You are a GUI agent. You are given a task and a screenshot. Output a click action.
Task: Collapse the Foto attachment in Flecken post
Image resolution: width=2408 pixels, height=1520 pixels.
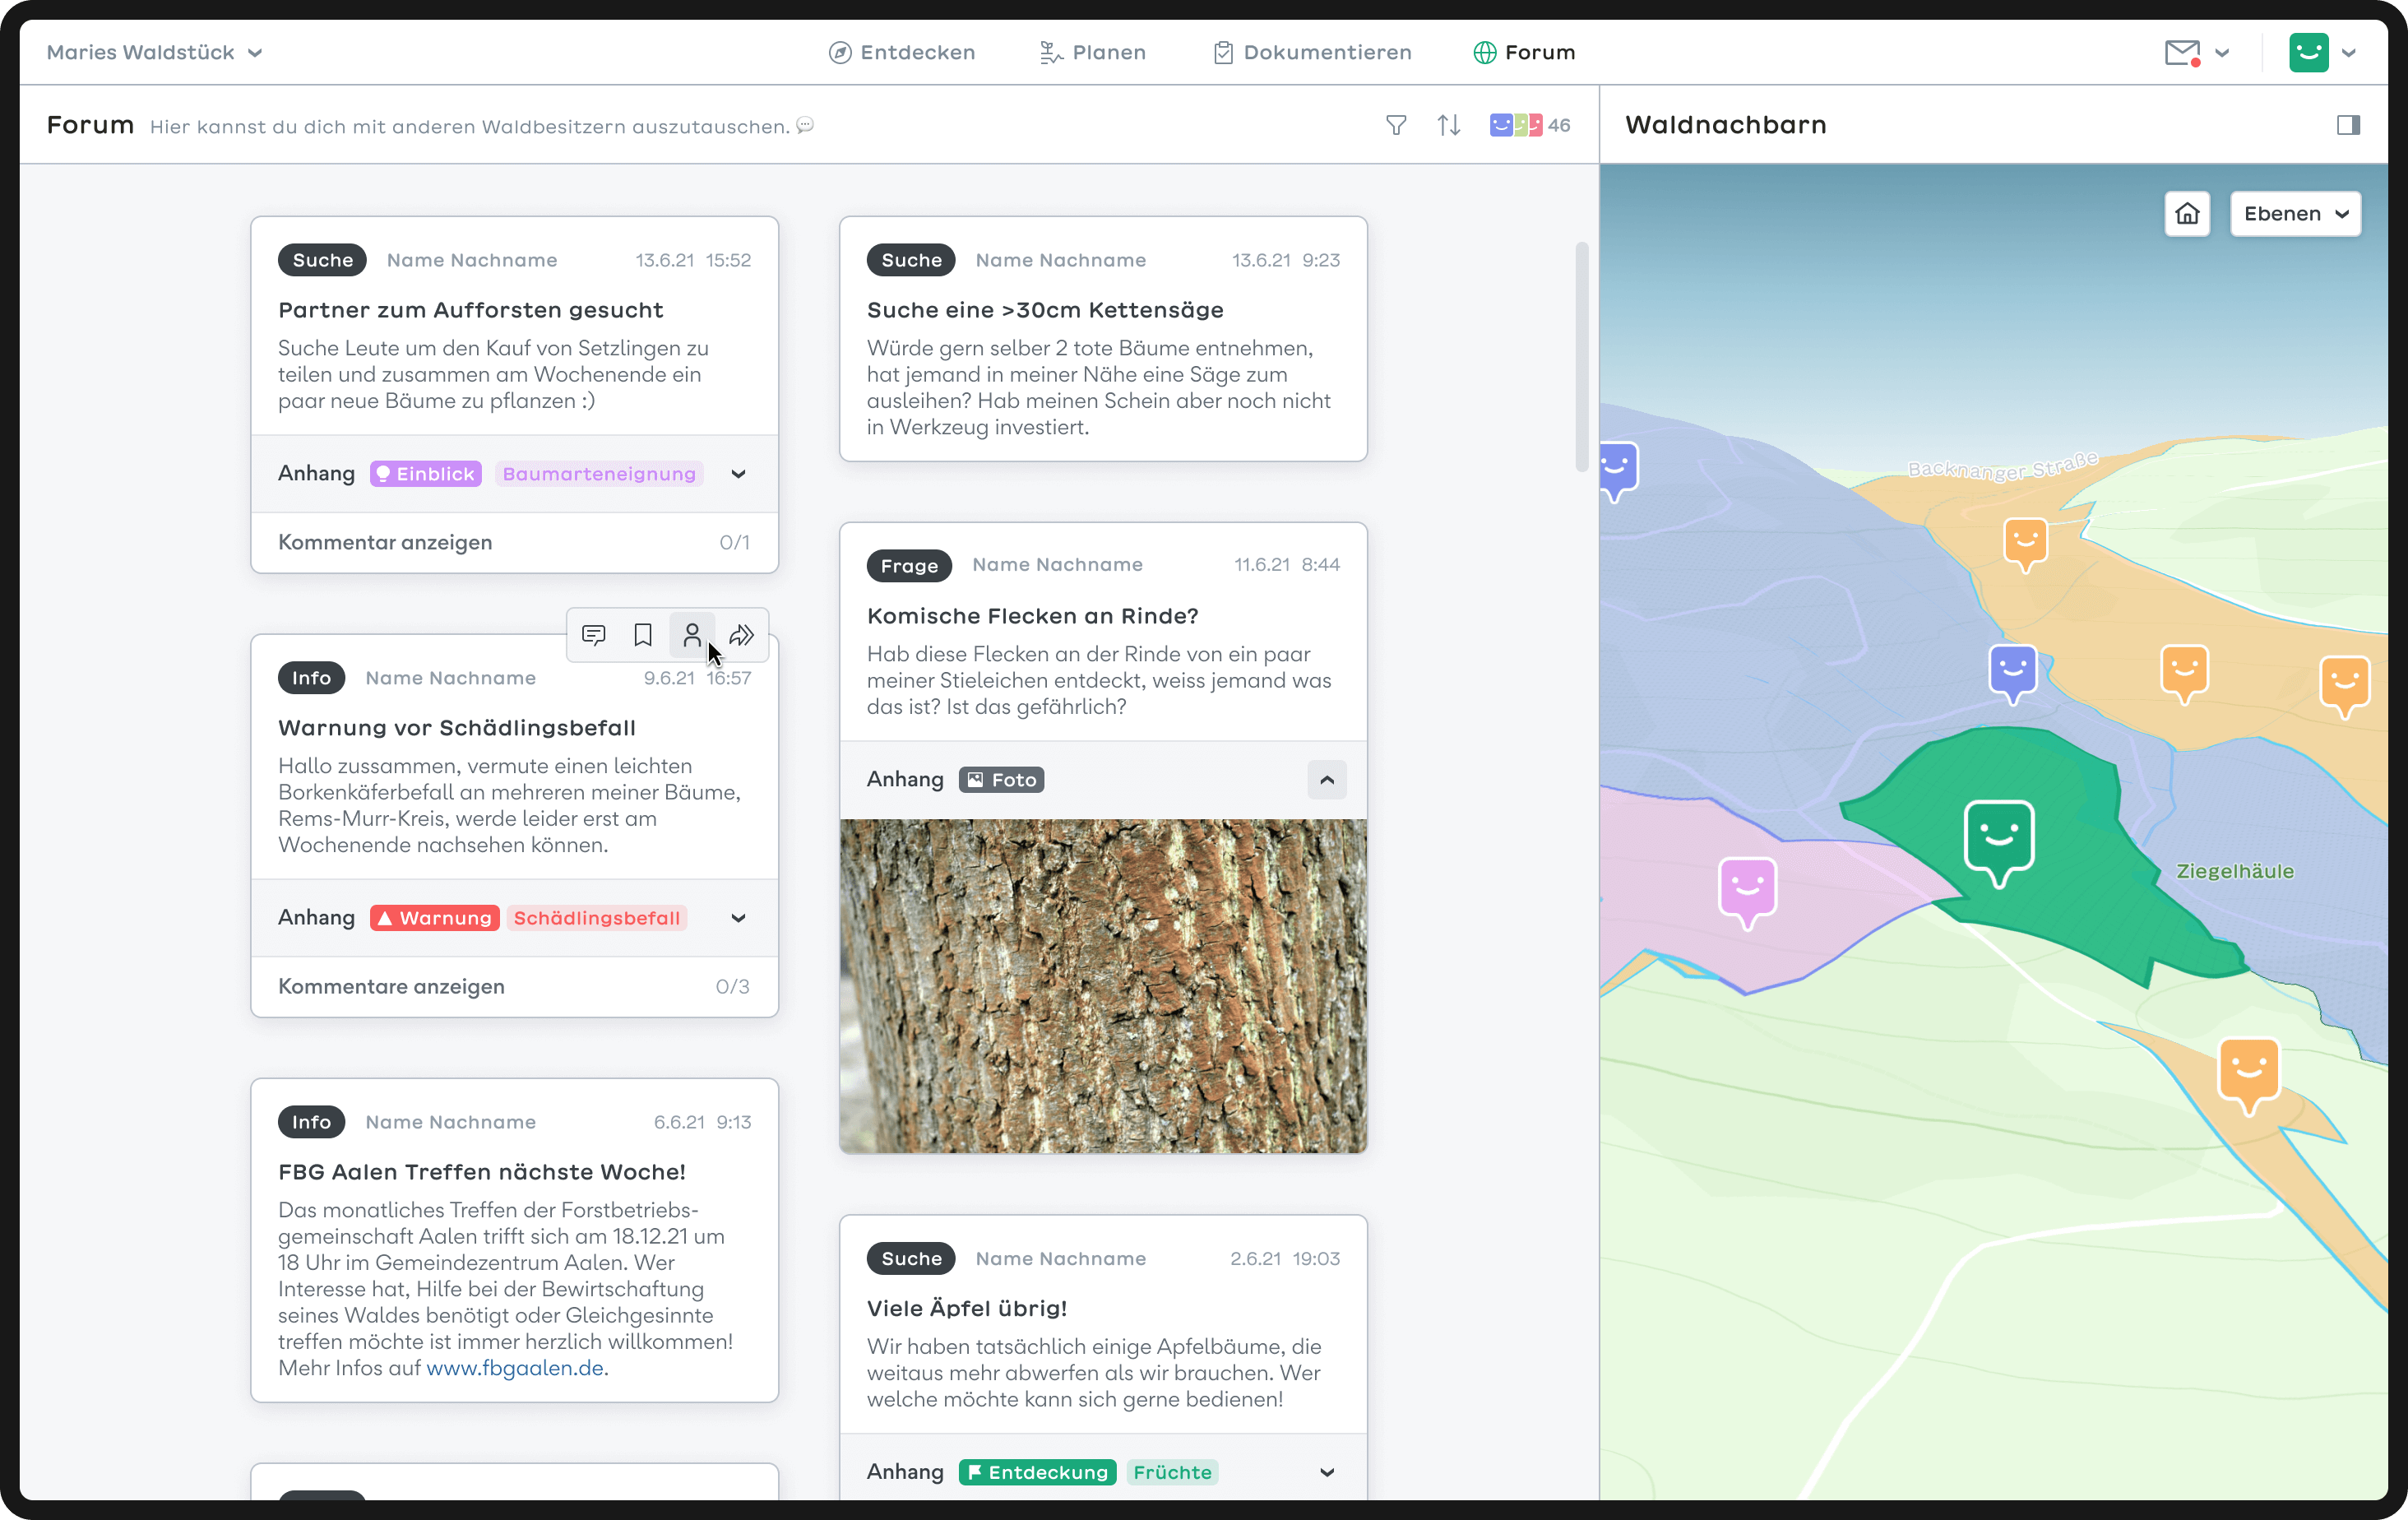click(1326, 779)
